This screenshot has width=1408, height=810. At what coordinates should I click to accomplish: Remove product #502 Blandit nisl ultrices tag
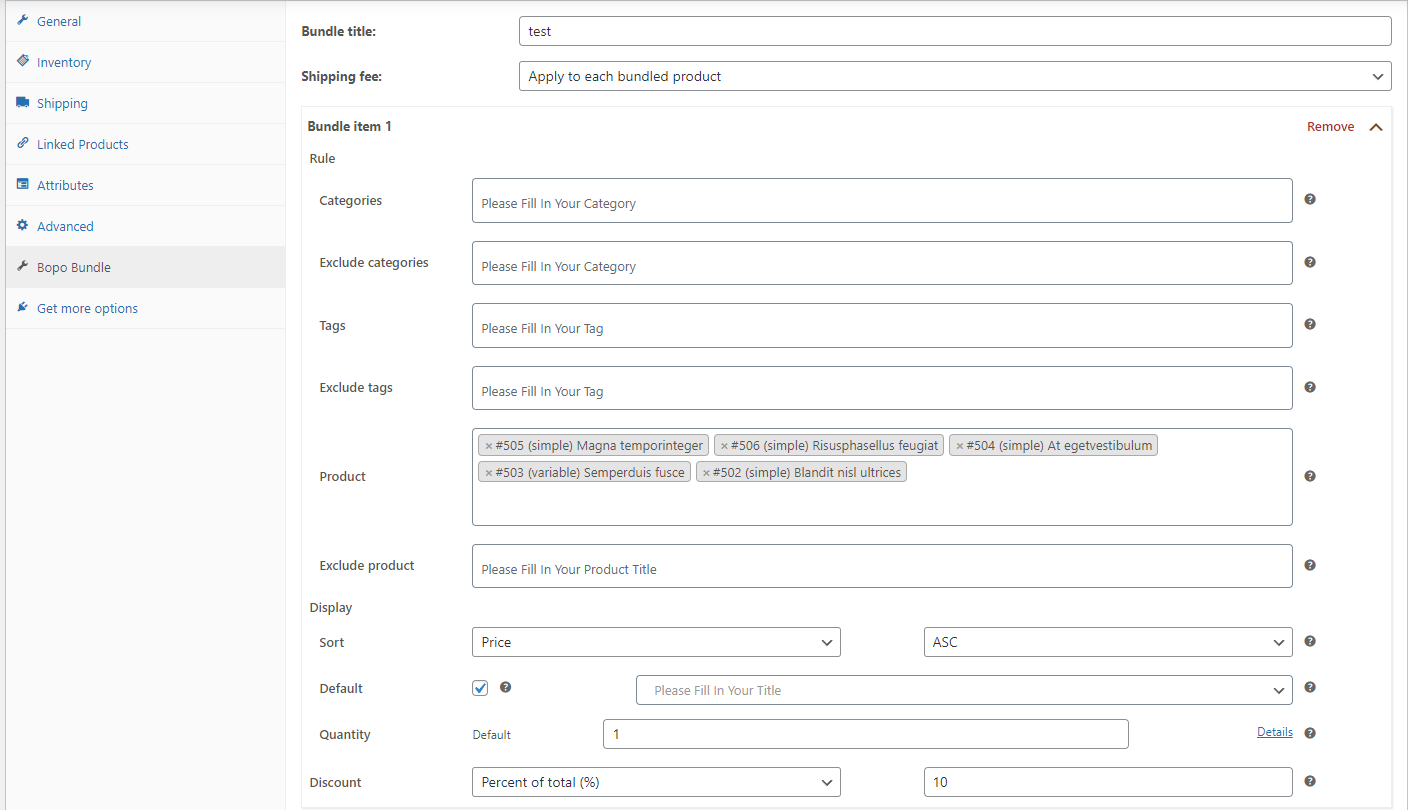[706, 473]
